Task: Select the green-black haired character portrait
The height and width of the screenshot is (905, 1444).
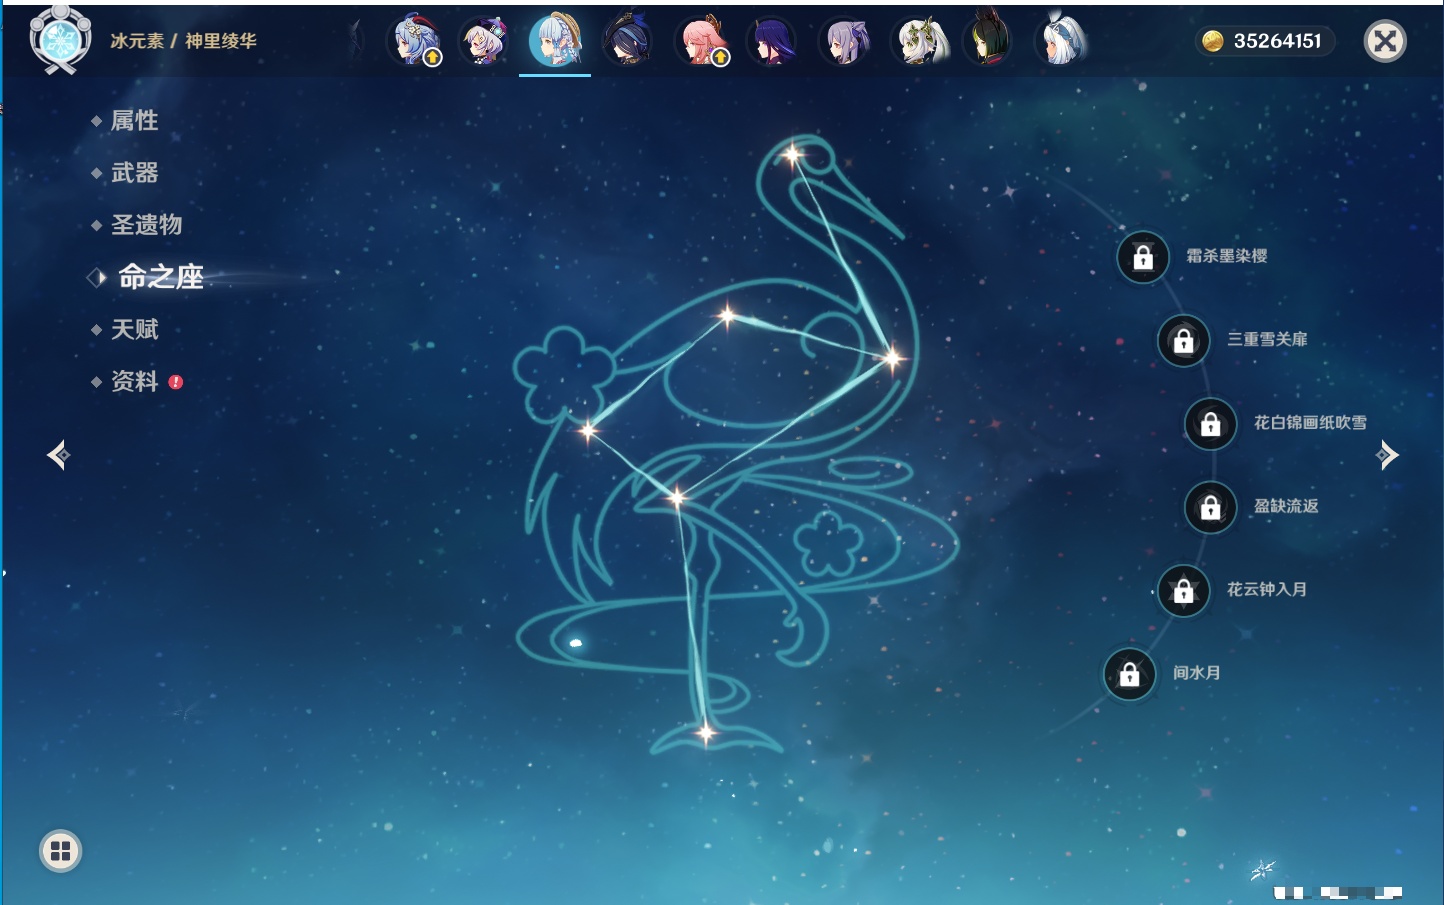Action: [988, 41]
